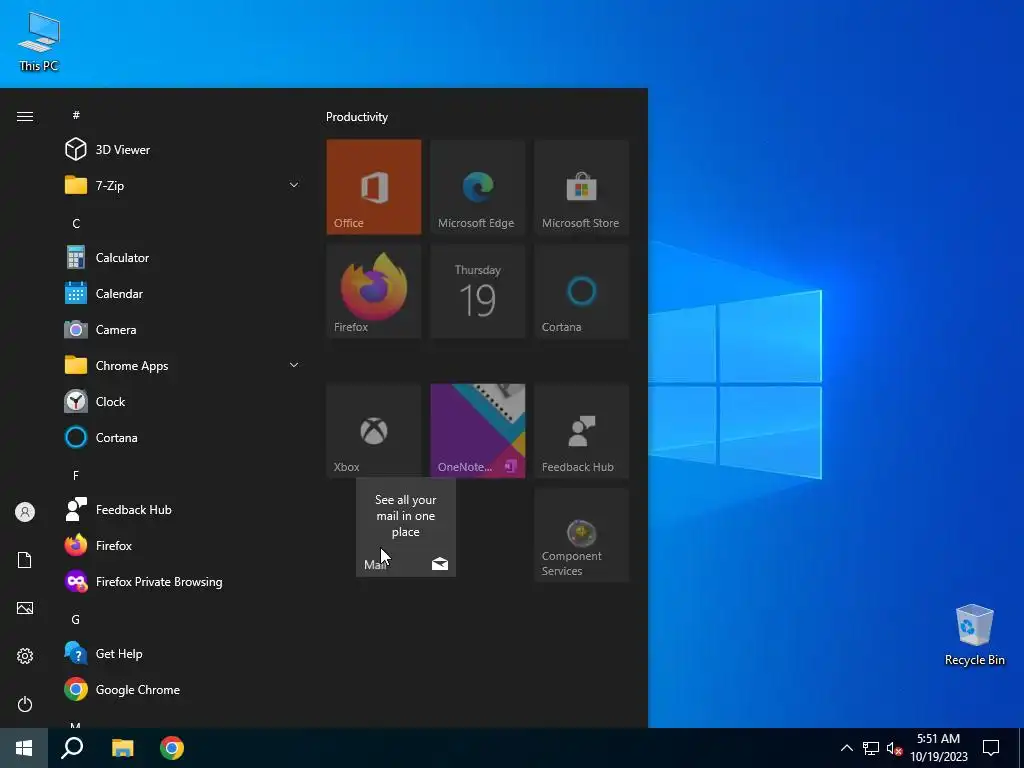The width and height of the screenshot is (1024, 768).
Task: Launch Google Chrome from the app list
Action: (182, 690)
